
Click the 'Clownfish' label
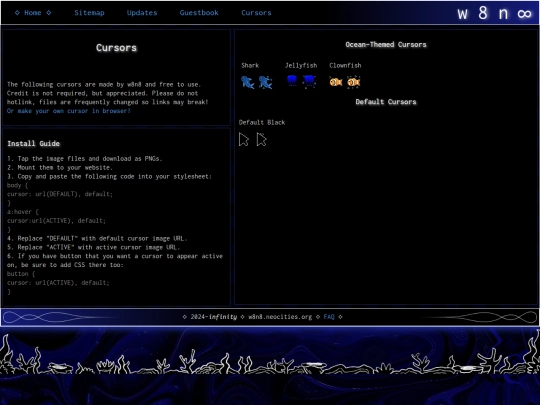coord(345,65)
